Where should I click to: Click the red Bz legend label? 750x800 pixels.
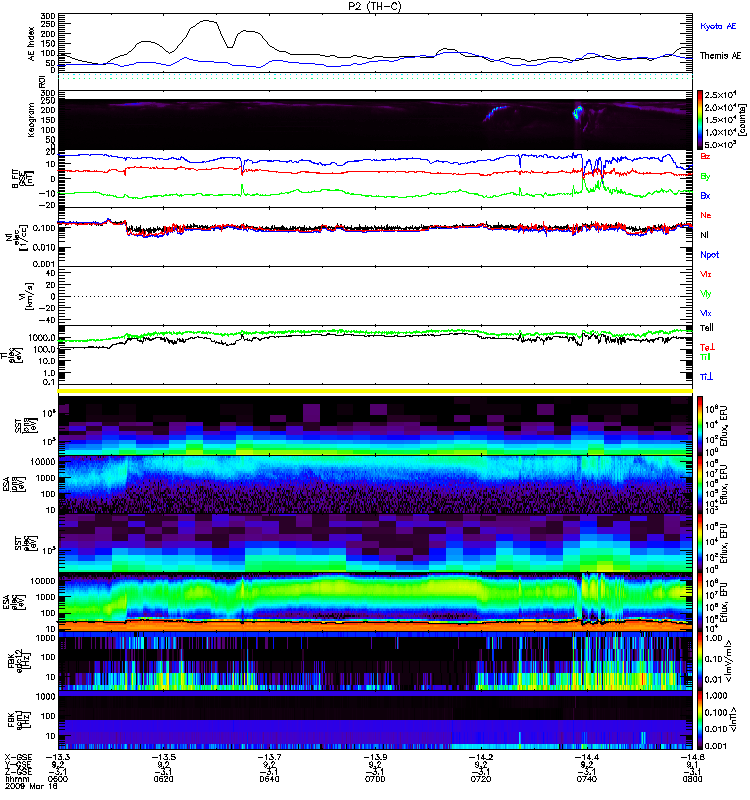click(705, 156)
